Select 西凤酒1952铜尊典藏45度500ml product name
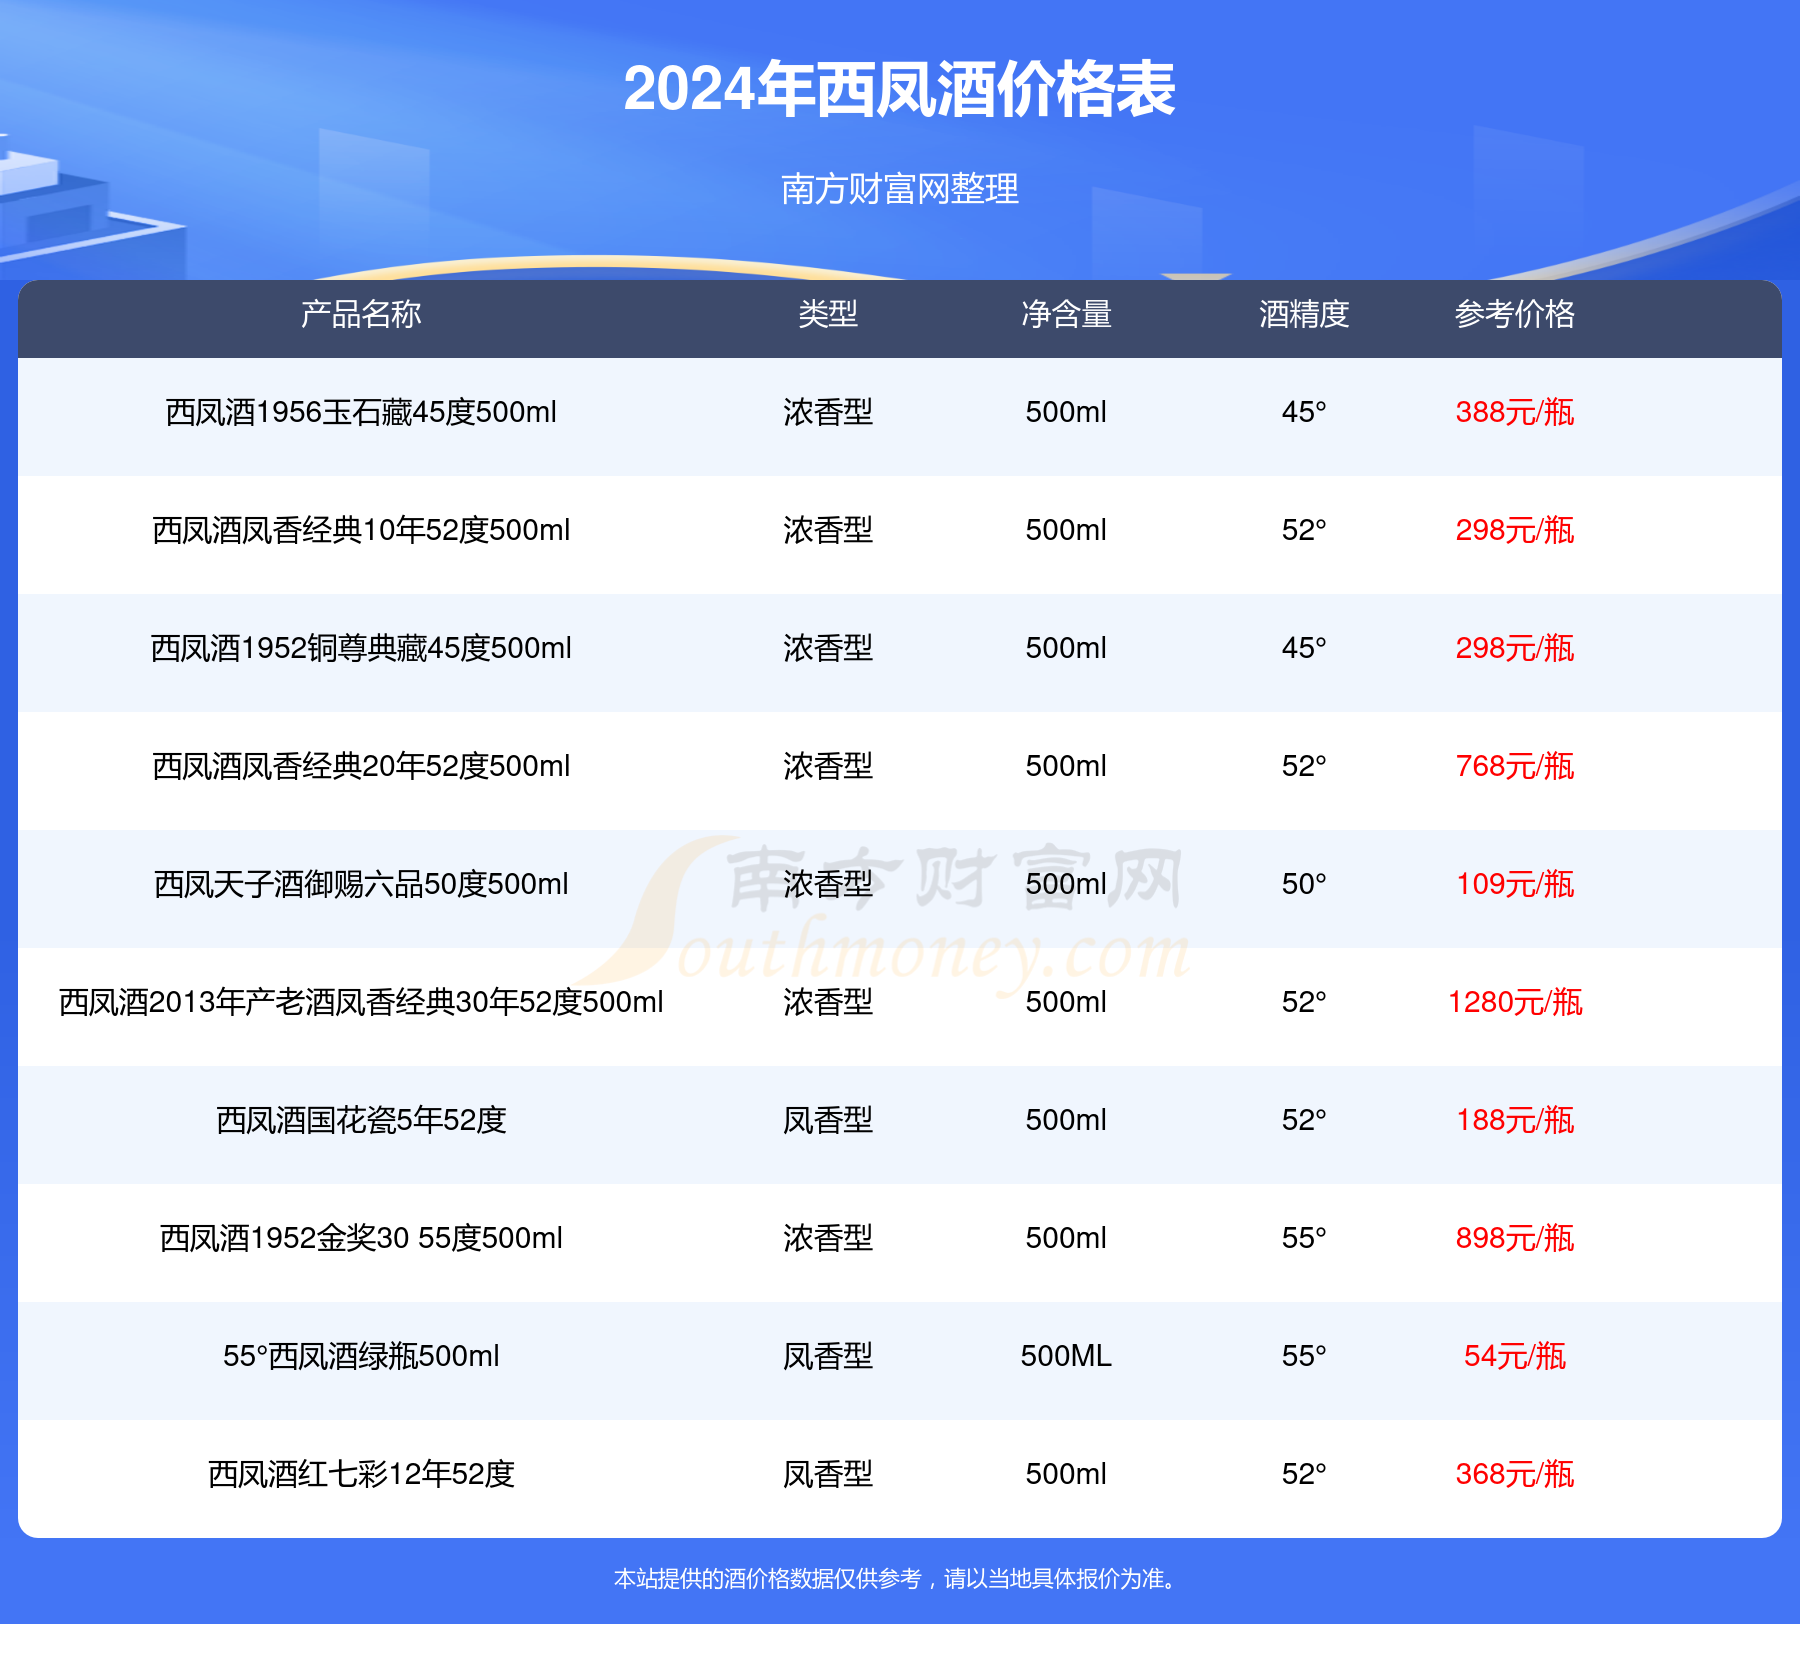The height and width of the screenshot is (1670, 1800). pos(361,648)
